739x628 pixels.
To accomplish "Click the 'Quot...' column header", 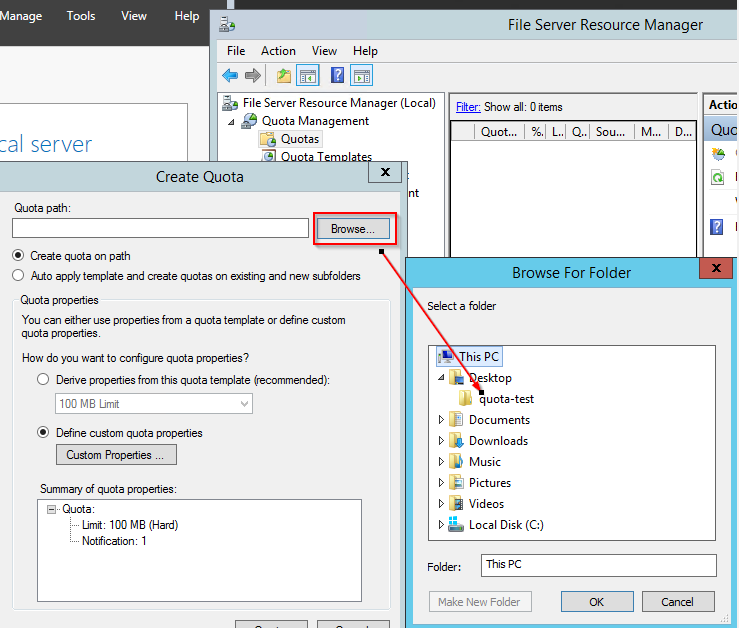I will (x=500, y=132).
